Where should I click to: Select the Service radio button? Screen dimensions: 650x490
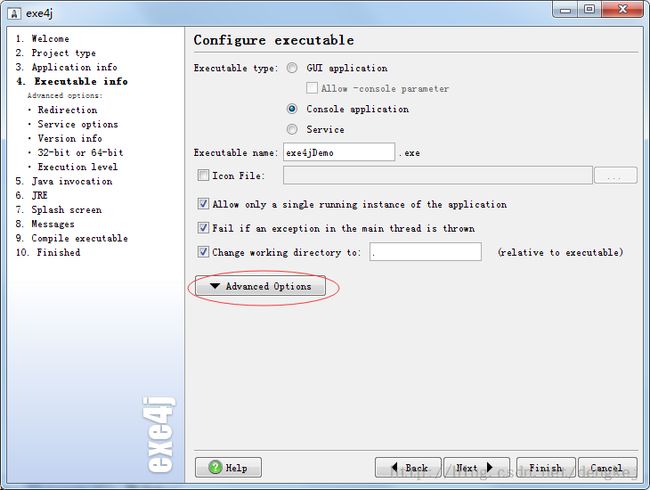click(292, 129)
